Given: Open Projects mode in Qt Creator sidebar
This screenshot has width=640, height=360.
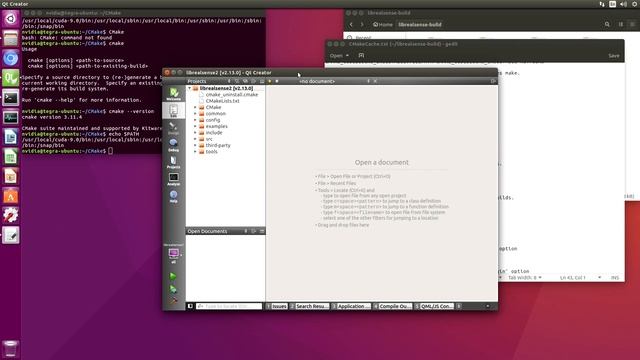Looking at the screenshot, I should tap(173, 162).
